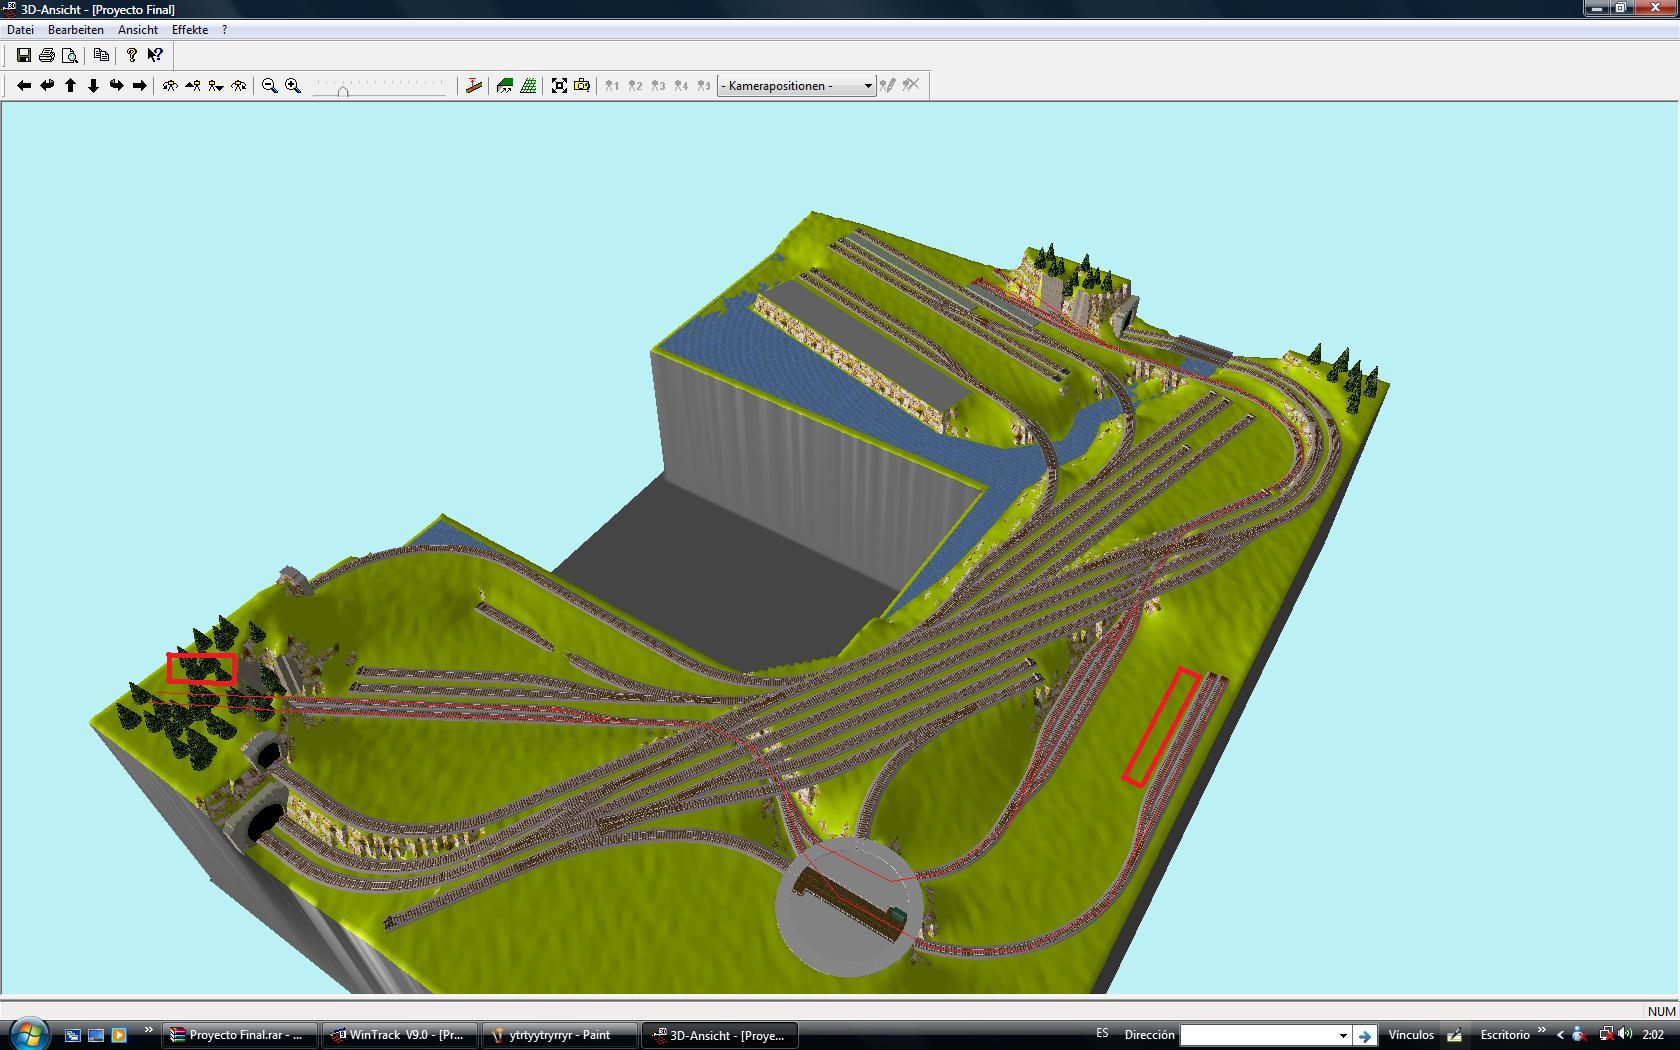Move camera left with left arrow icon
Viewport: 1680px width, 1050px height.
tap(24, 86)
